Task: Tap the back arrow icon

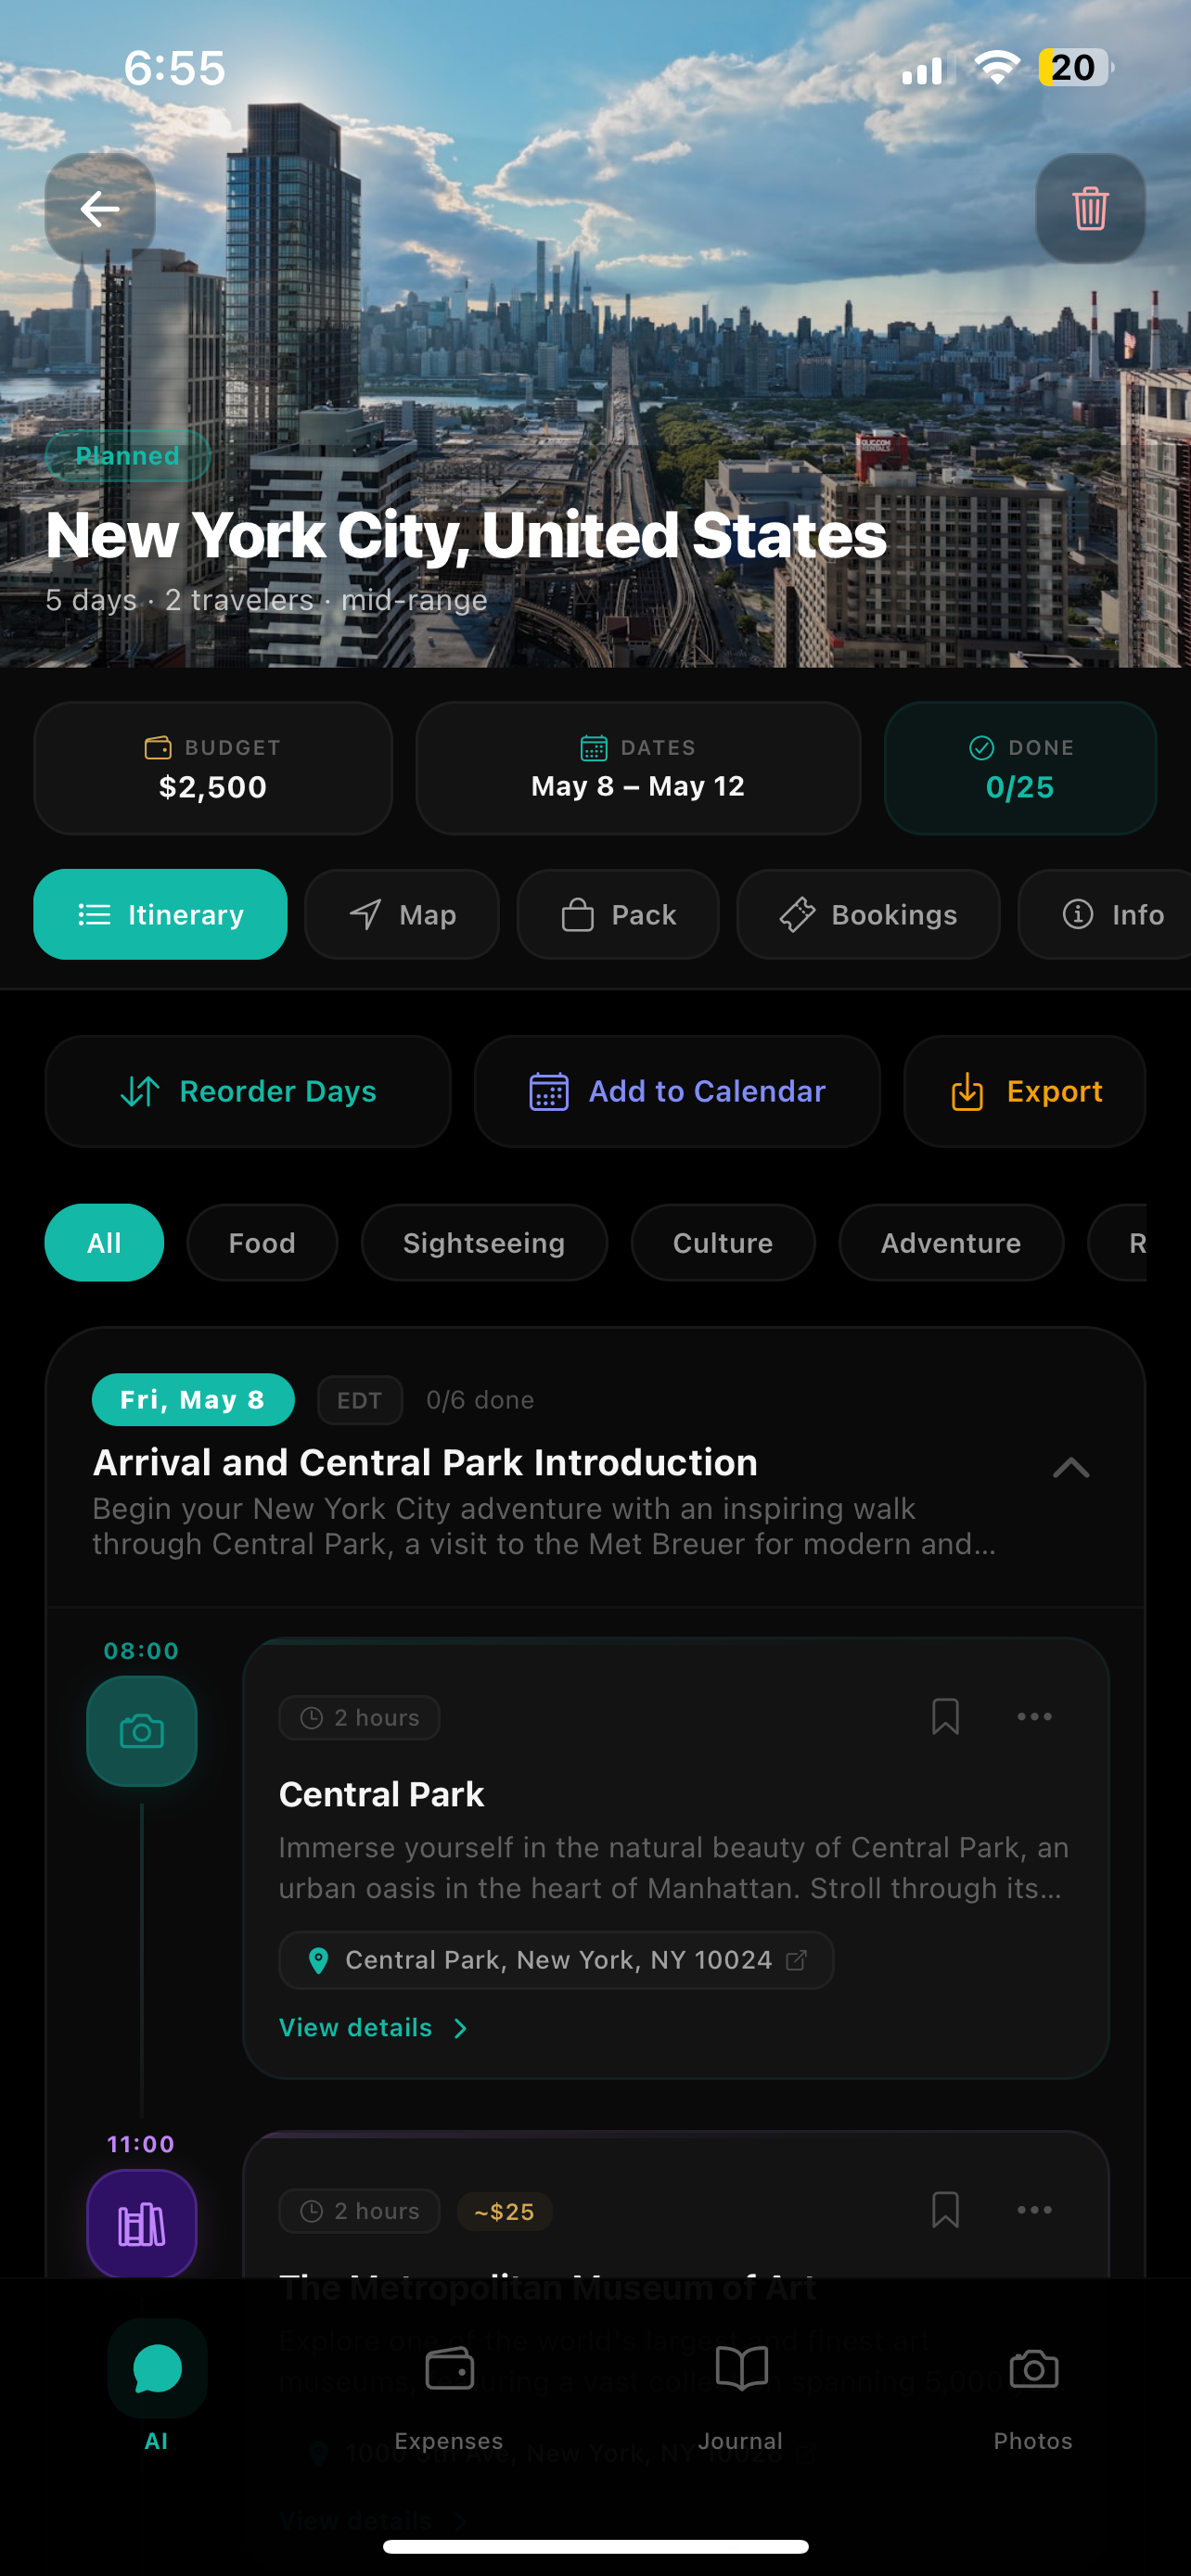Action: click(x=100, y=209)
